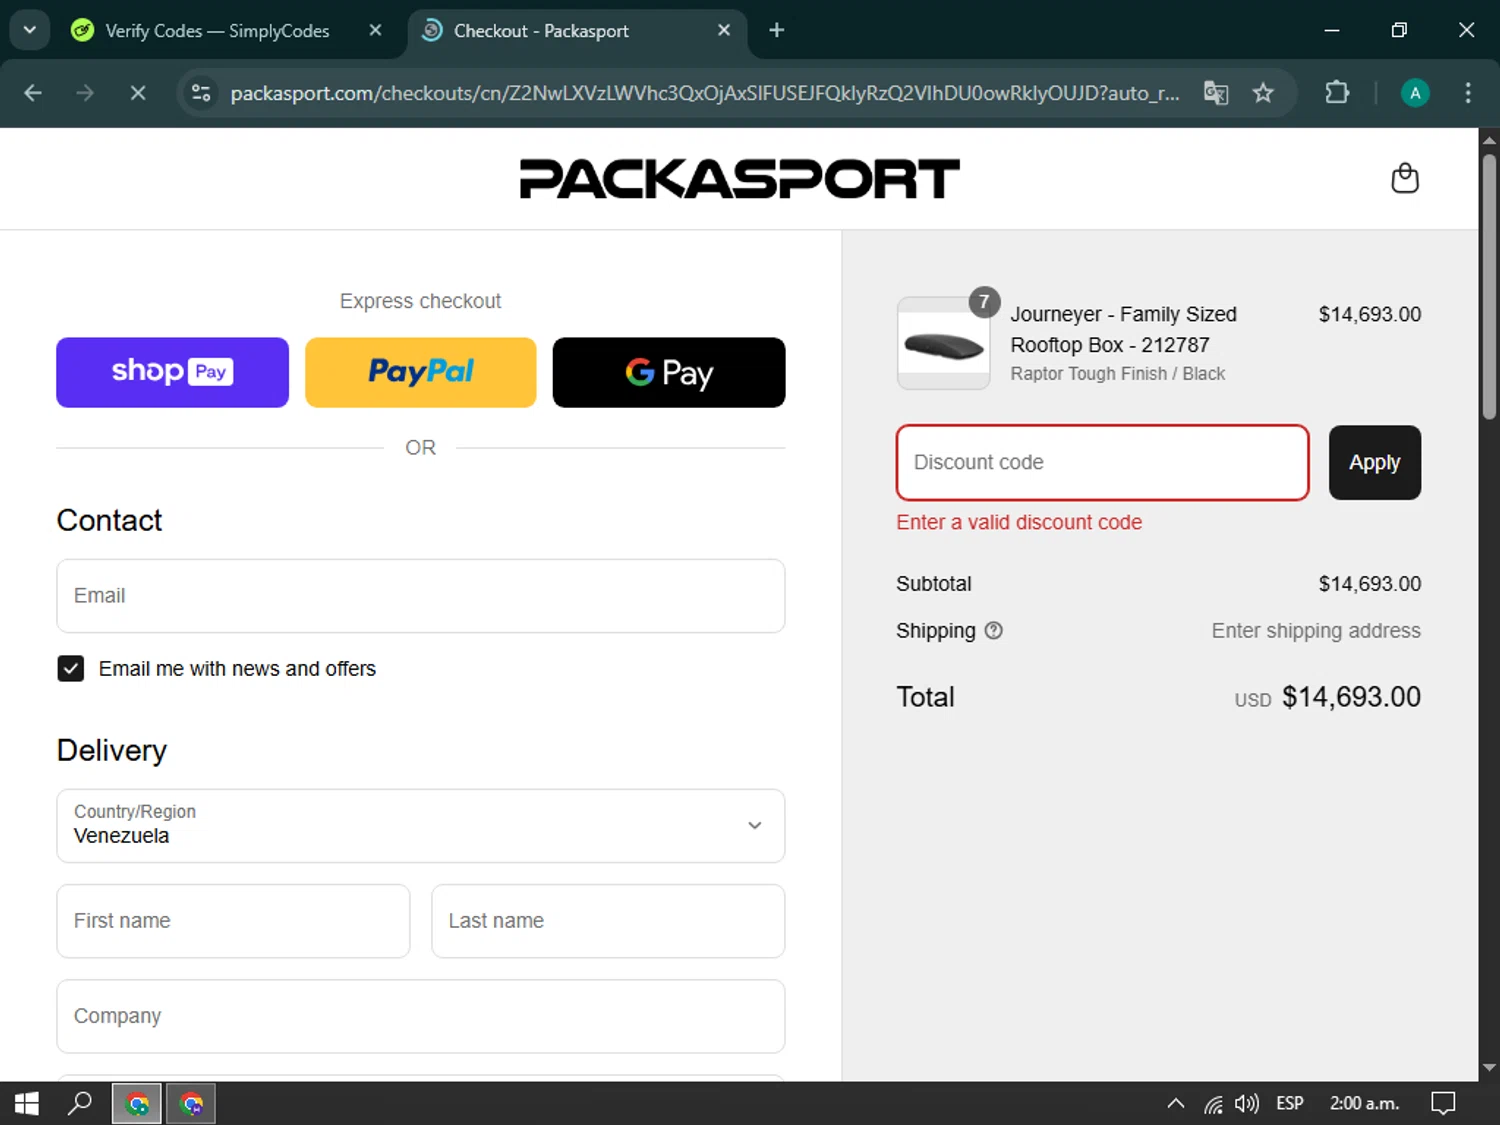Click the Packasport logo
The width and height of the screenshot is (1500, 1125).
pyautogui.click(x=739, y=179)
